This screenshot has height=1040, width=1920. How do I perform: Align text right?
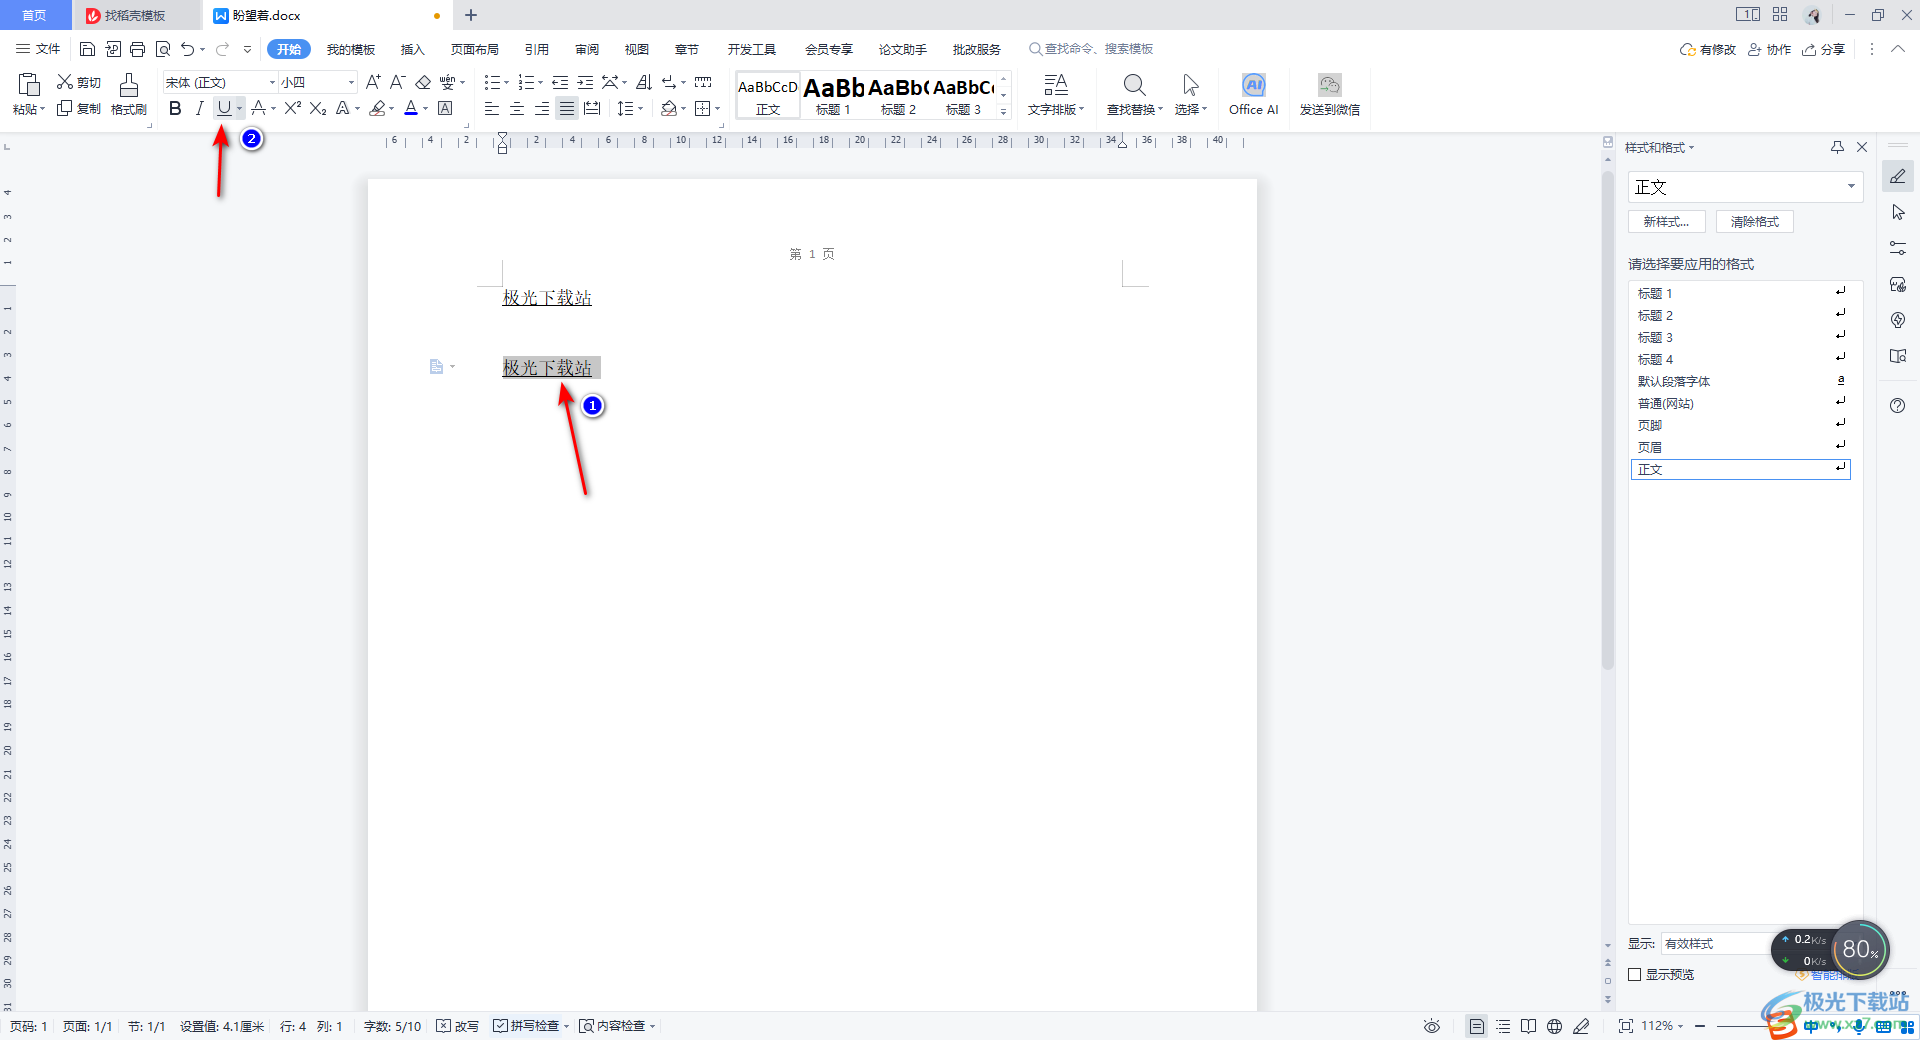point(542,108)
